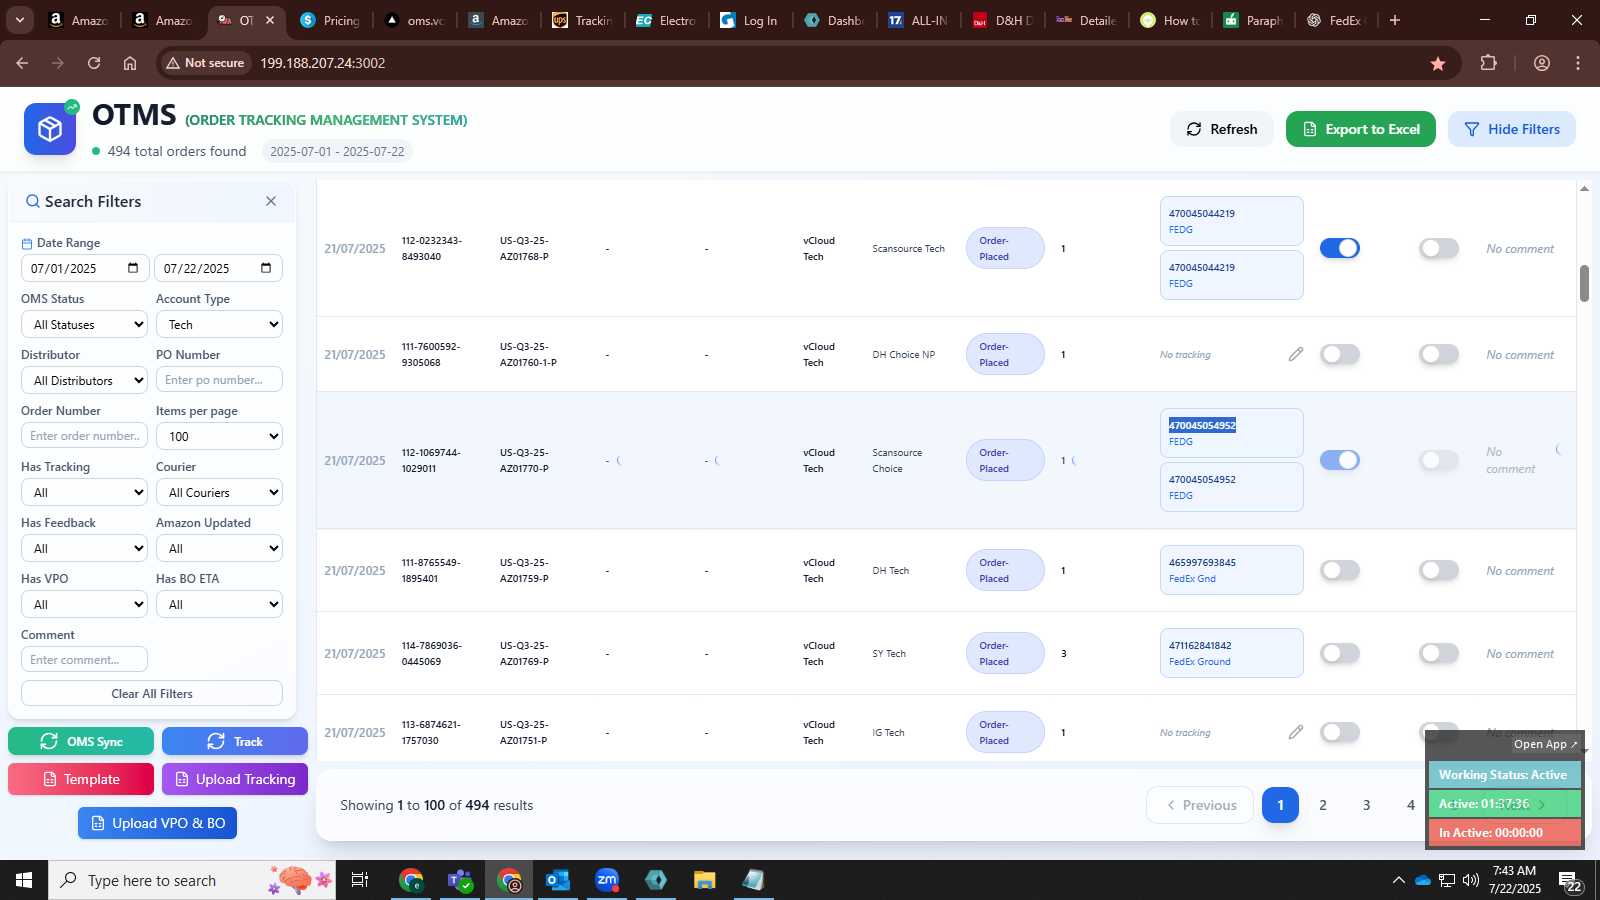Edit tracking for order 111-7600592-9305068

click(x=1296, y=354)
